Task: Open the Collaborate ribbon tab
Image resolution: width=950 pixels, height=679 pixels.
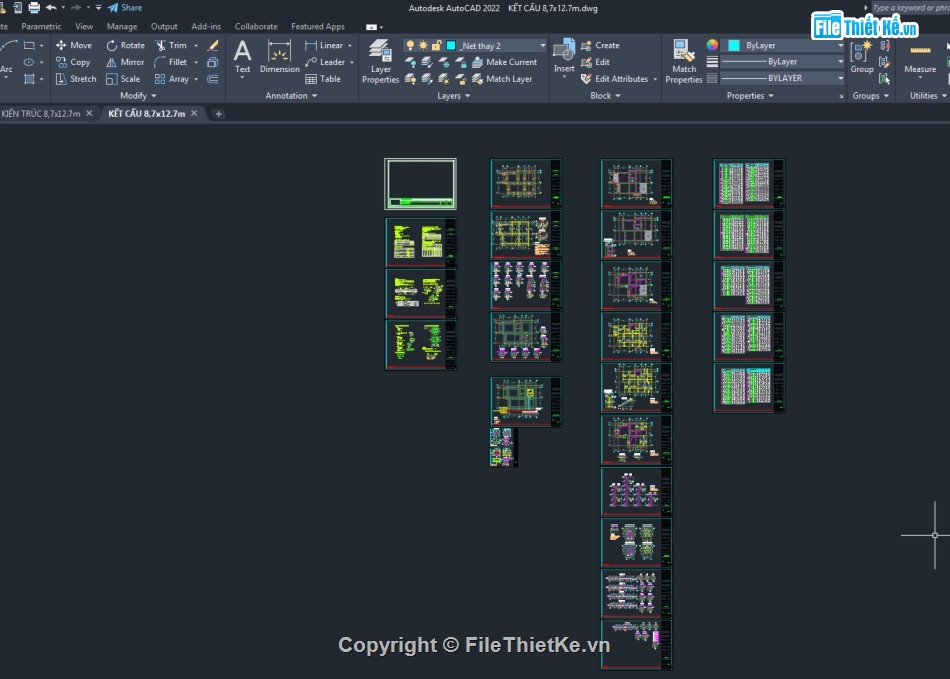Action: coord(256,27)
